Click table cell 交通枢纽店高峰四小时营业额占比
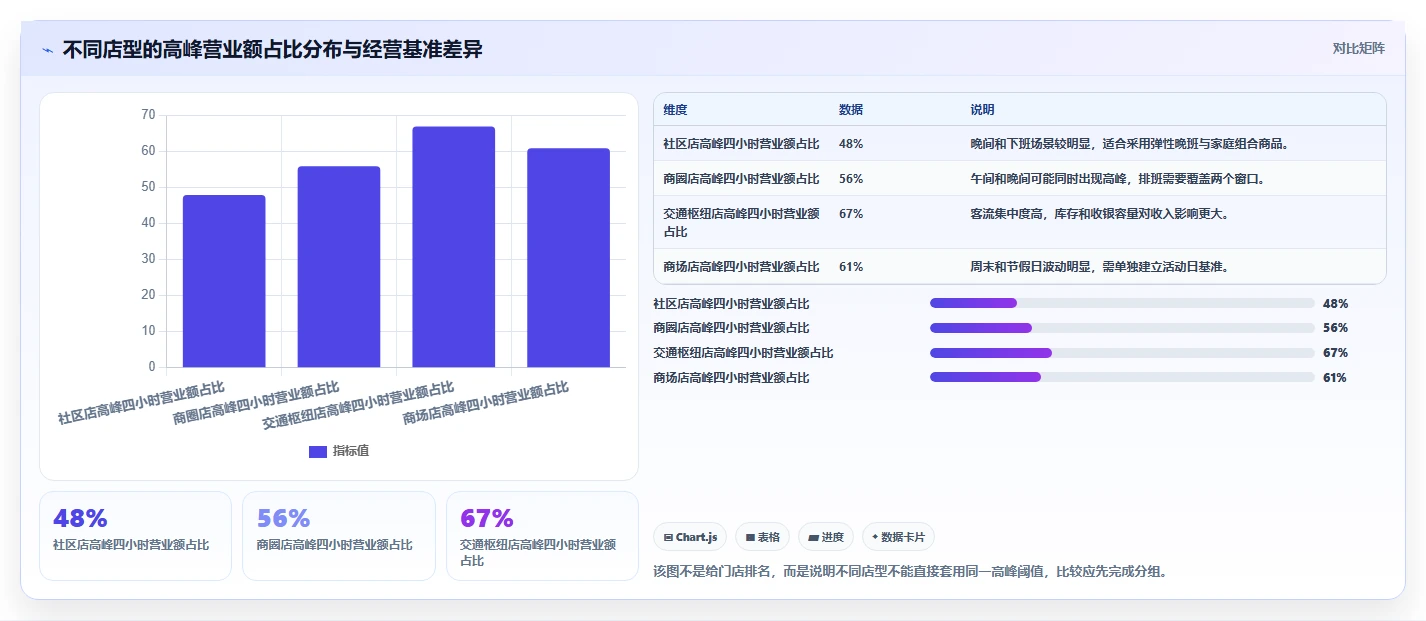This screenshot has height=621, width=1426. click(741, 222)
